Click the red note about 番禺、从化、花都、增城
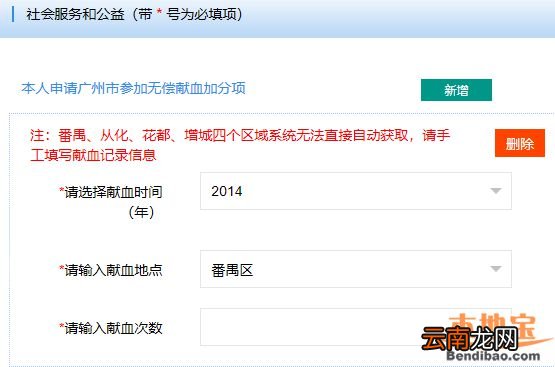555x367 pixels. click(240, 145)
